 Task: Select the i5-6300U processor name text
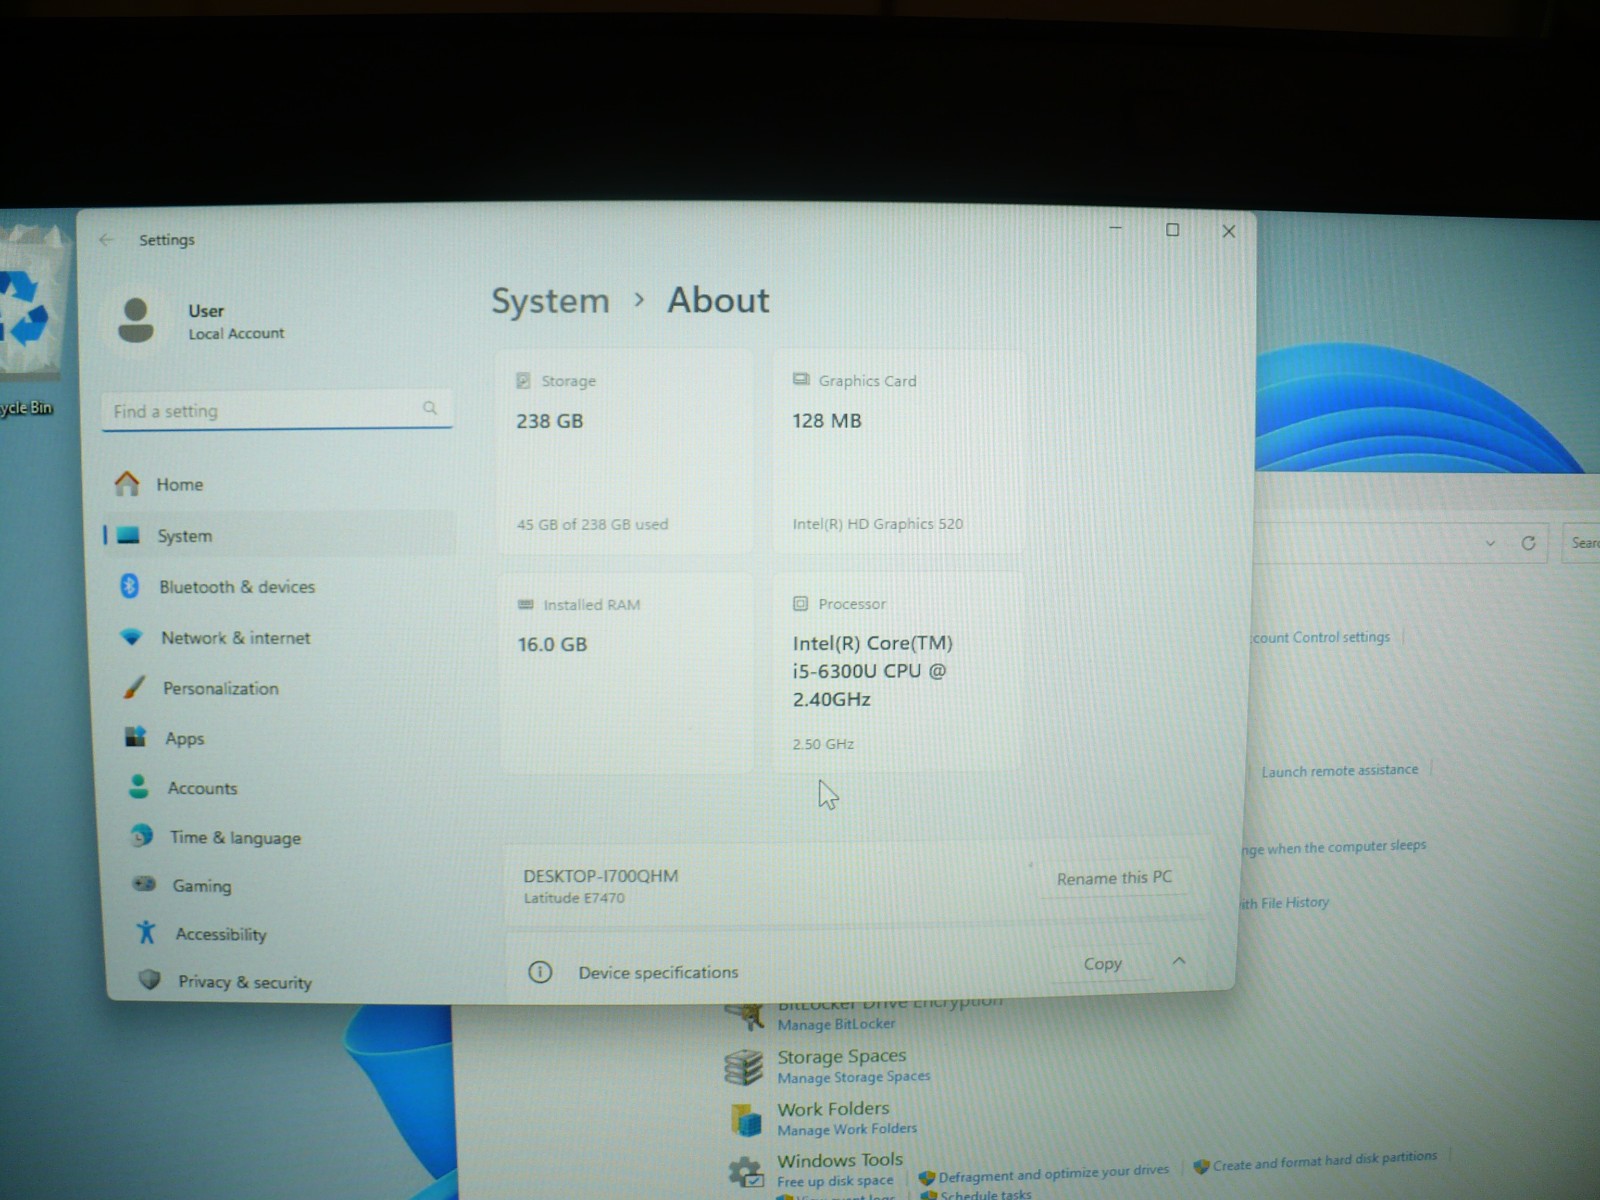tap(873, 671)
